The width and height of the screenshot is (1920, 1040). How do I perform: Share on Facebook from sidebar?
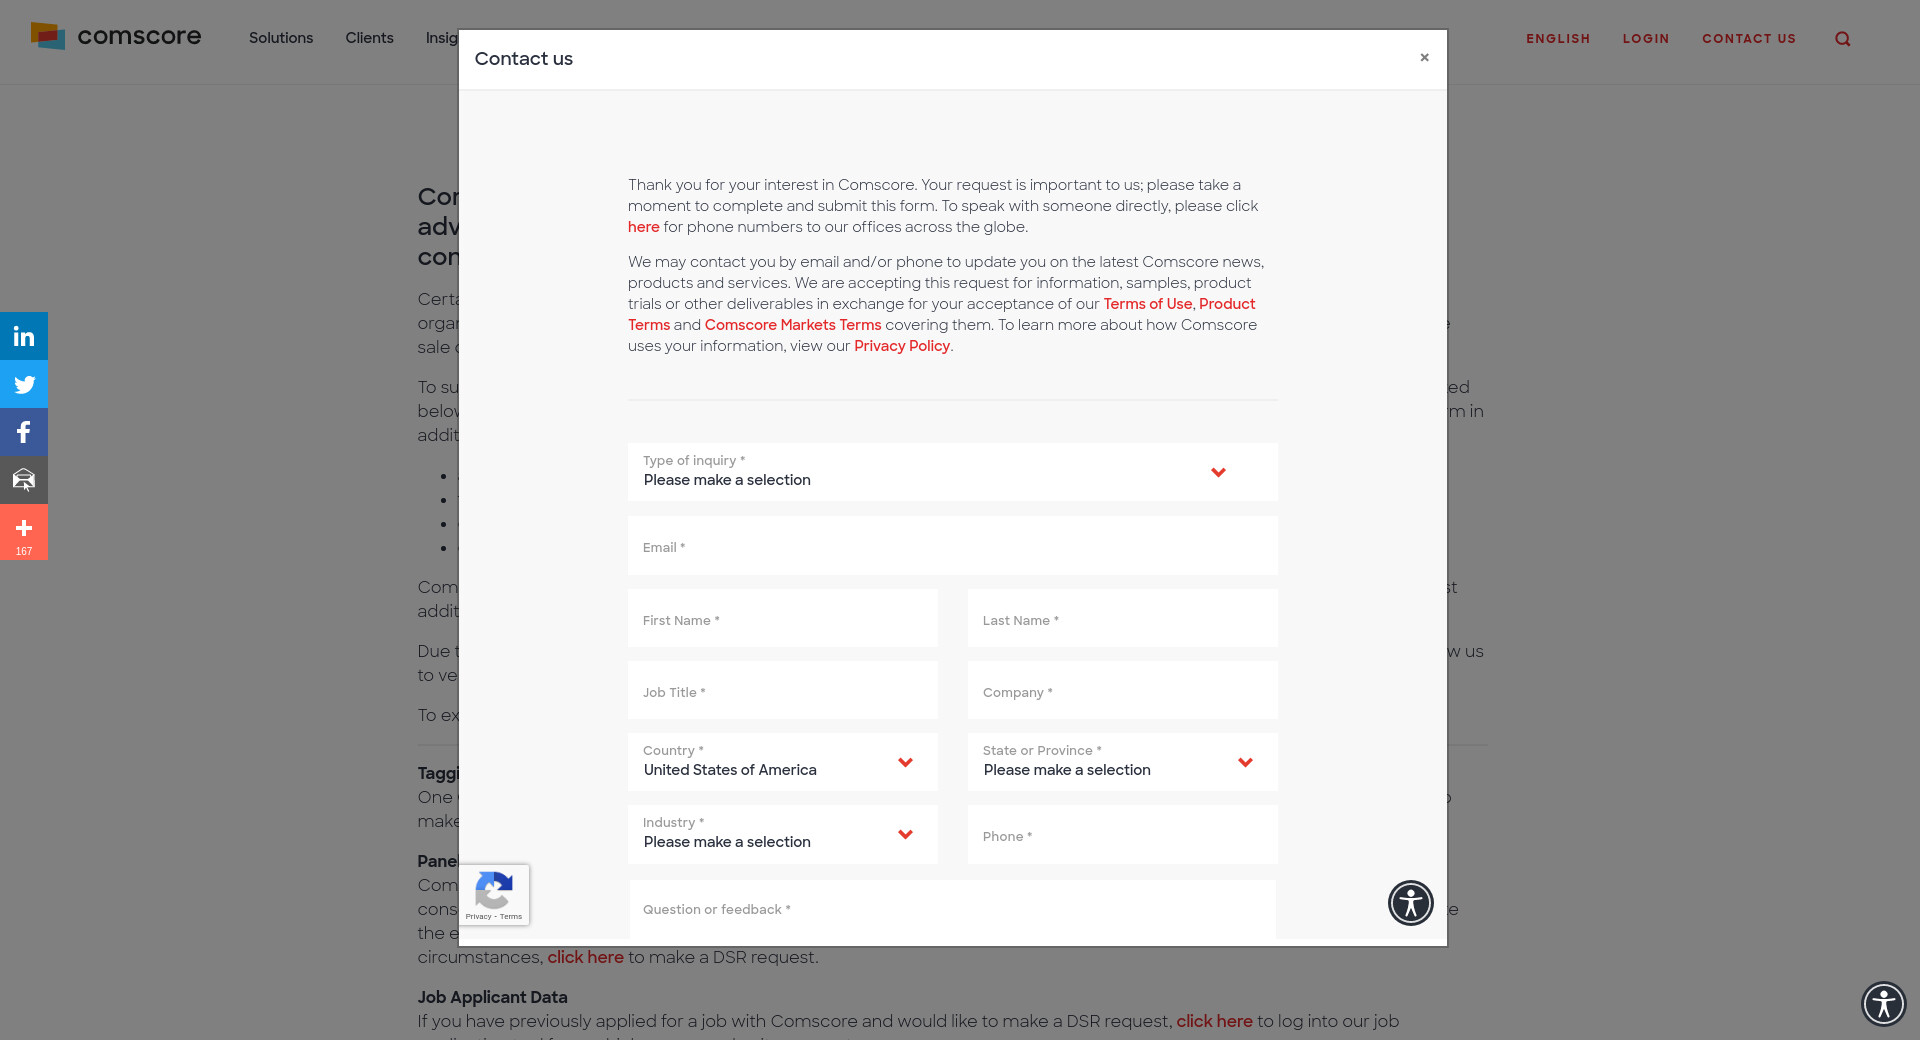coord(24,432)
